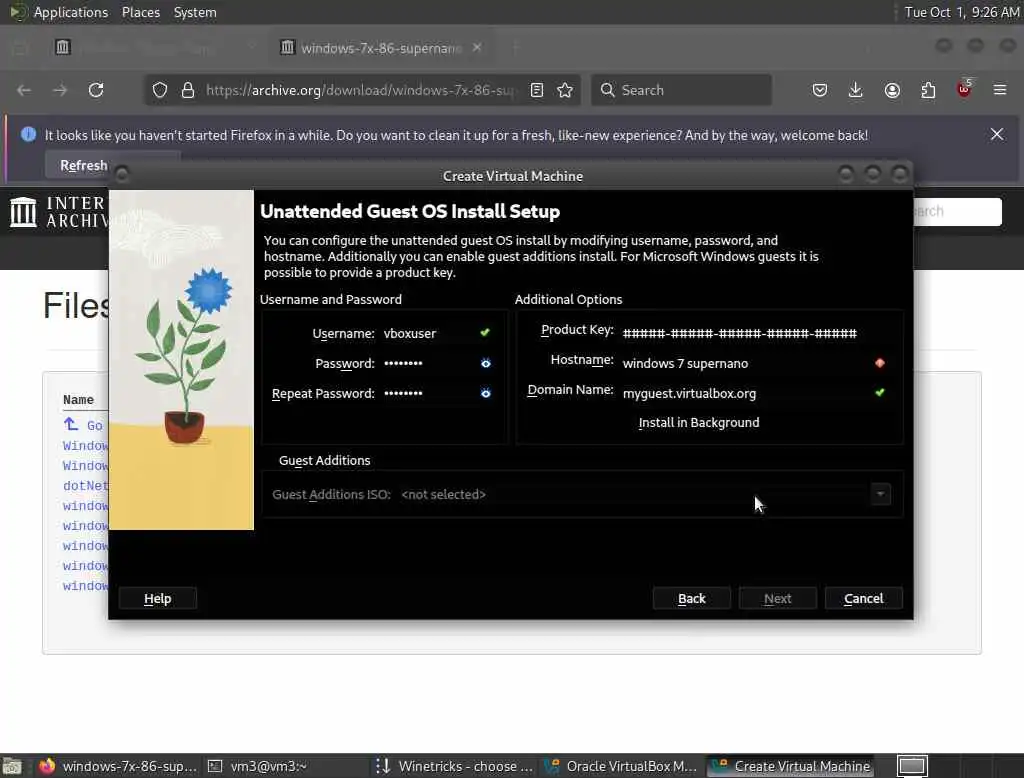Image resolution: width=1024 pixels, height=778 pixels.
Task: Click site padlock security icon
Action: 188,90
